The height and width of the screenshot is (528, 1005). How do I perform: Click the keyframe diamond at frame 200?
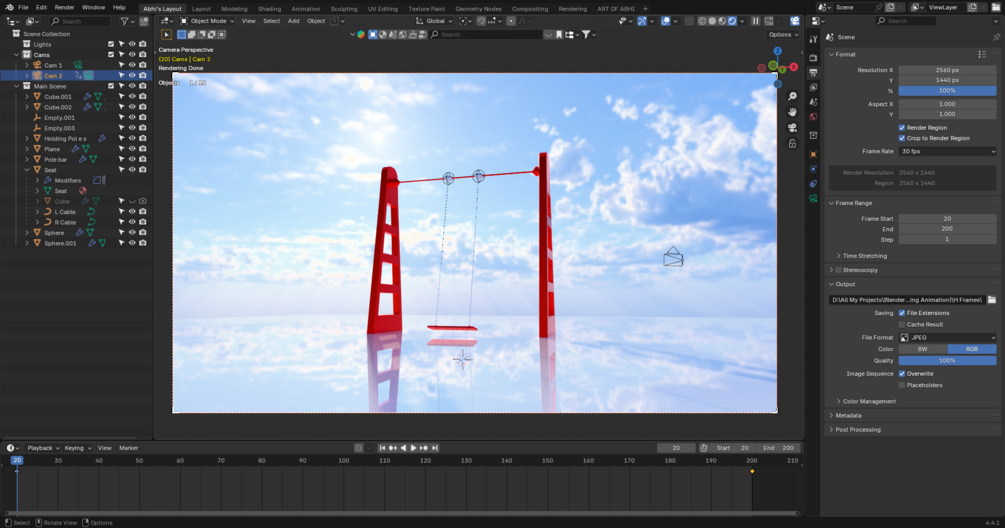[752, 472]
